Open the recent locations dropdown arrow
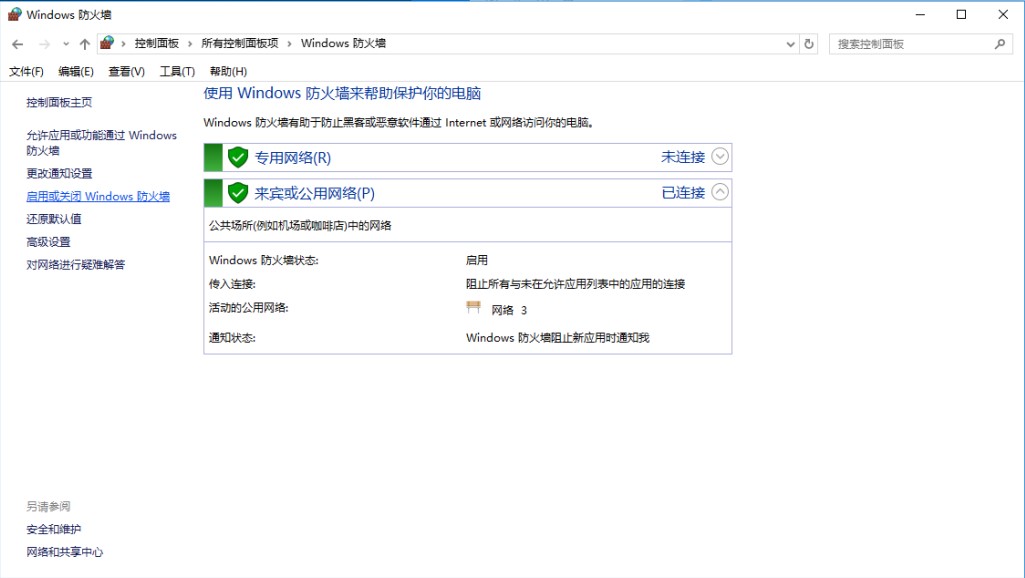 [65, 44]
